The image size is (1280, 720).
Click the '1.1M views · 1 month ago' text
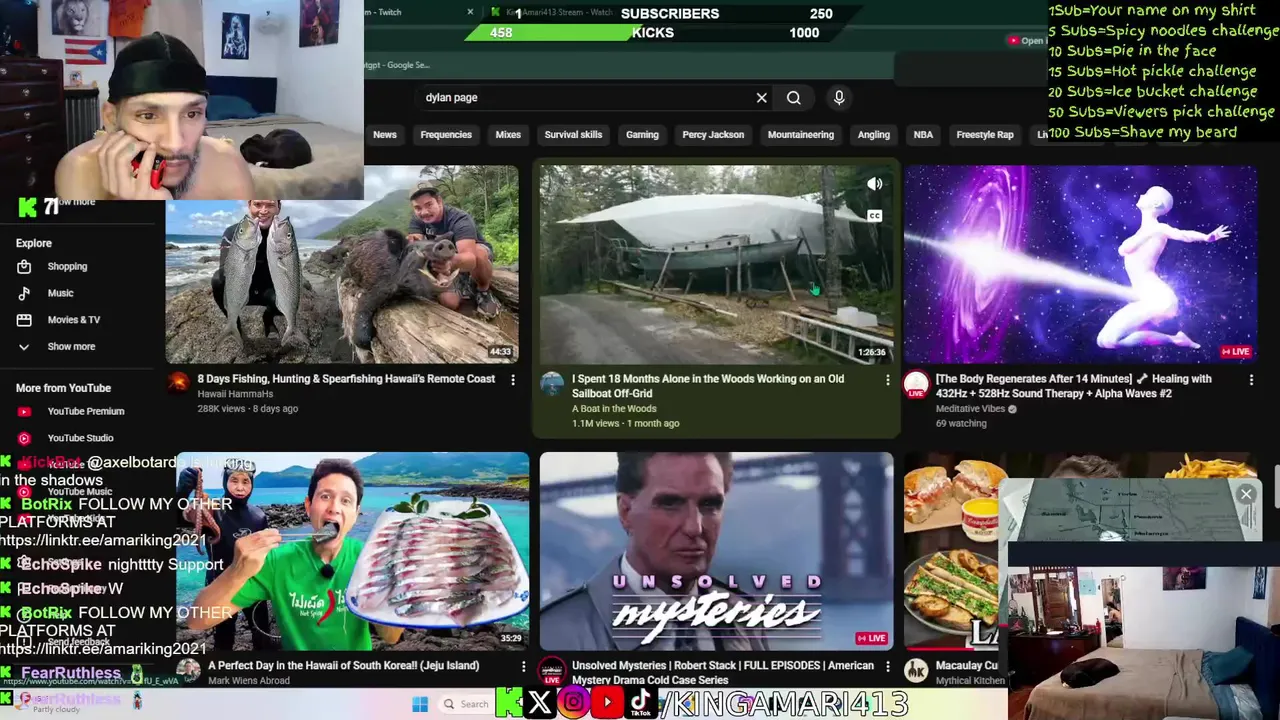(x=625, y=424)
